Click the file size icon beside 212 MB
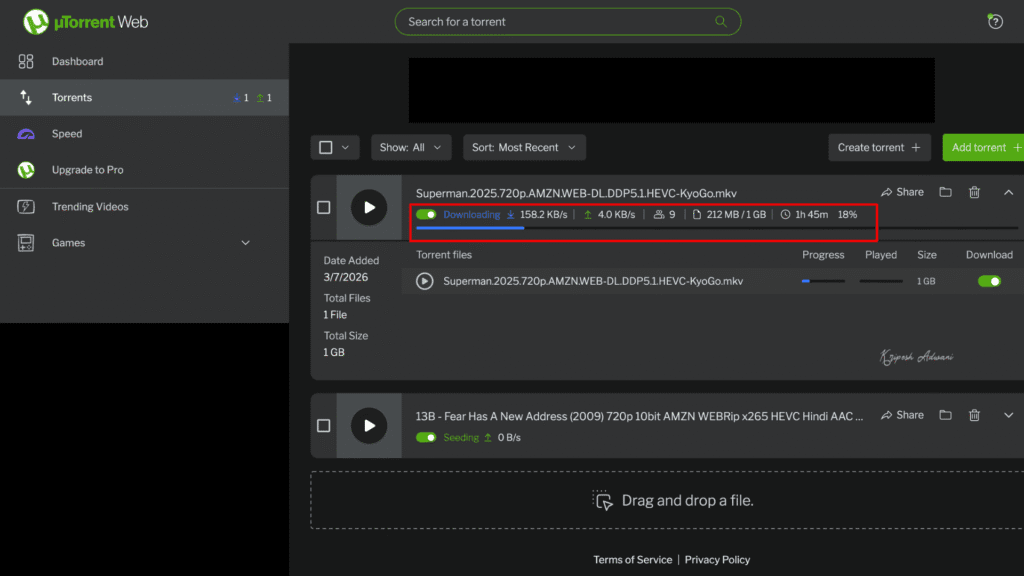 pos(697,214)
